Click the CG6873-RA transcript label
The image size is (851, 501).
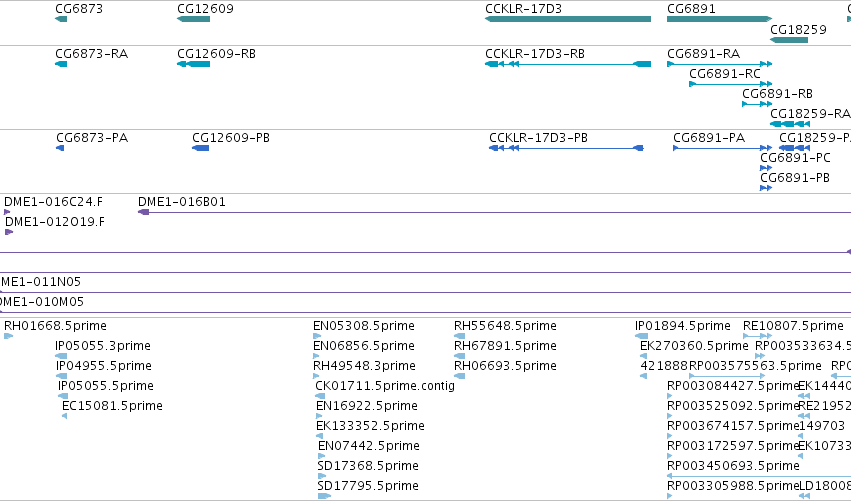point(92,54)
